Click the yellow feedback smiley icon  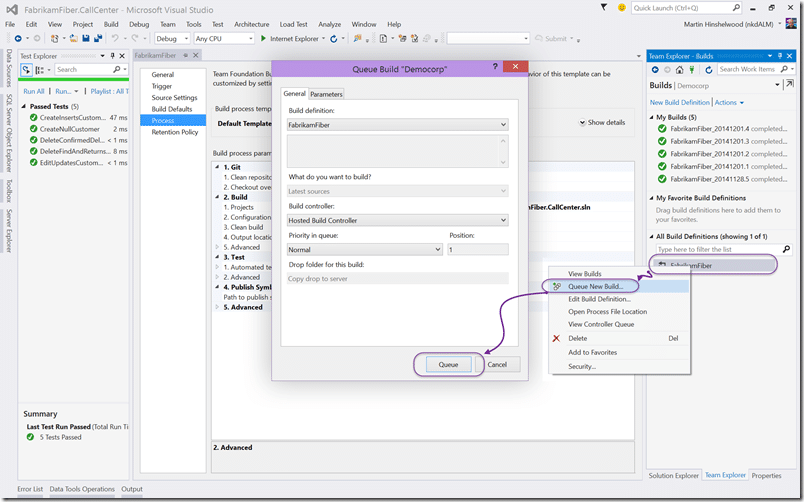[621, 8]
